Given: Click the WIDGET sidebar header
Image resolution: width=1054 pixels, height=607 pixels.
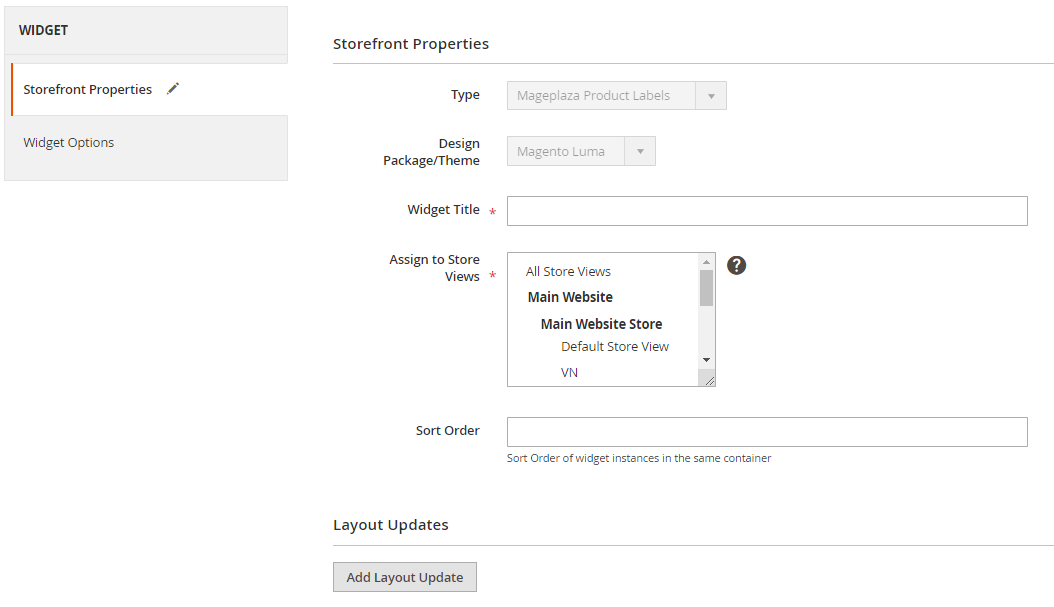Looking at the screenshot, I should click(44, 30).
